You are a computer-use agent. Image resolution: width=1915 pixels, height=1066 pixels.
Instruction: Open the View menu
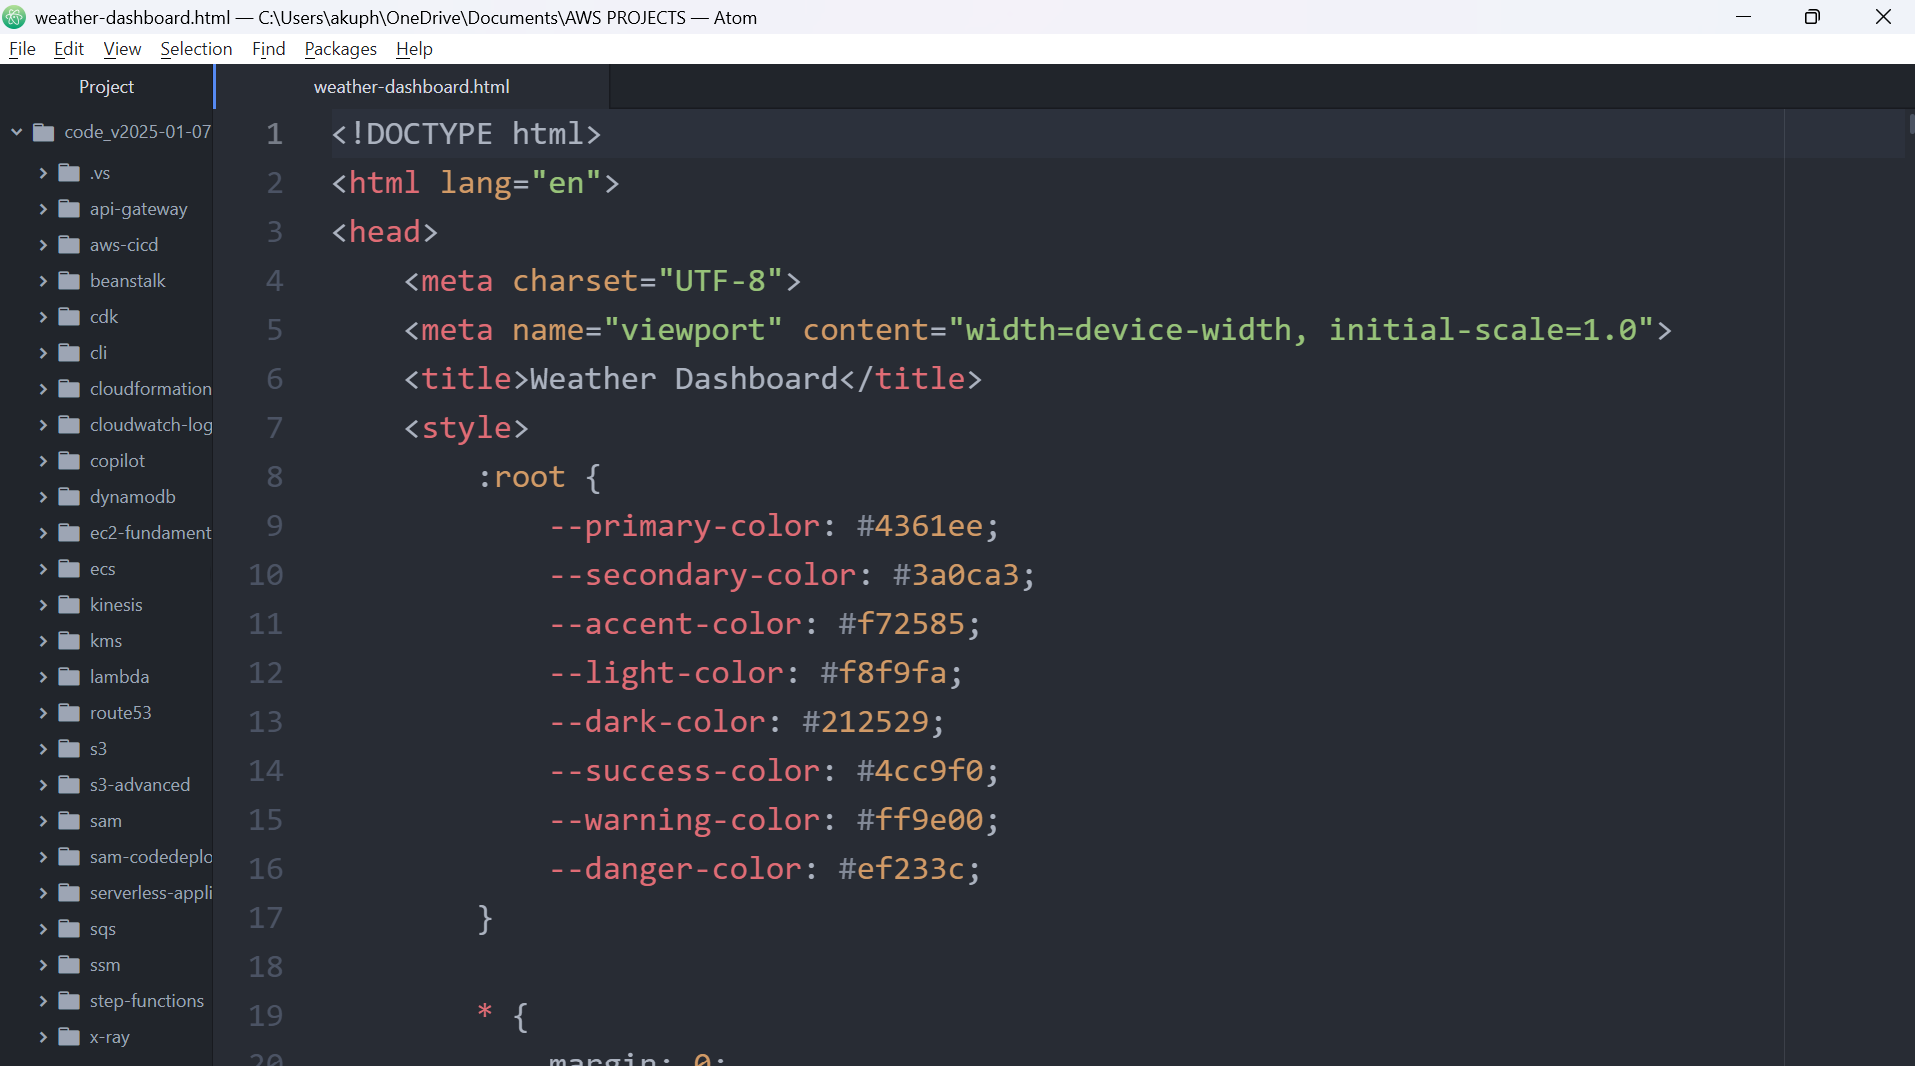(122, 49)
